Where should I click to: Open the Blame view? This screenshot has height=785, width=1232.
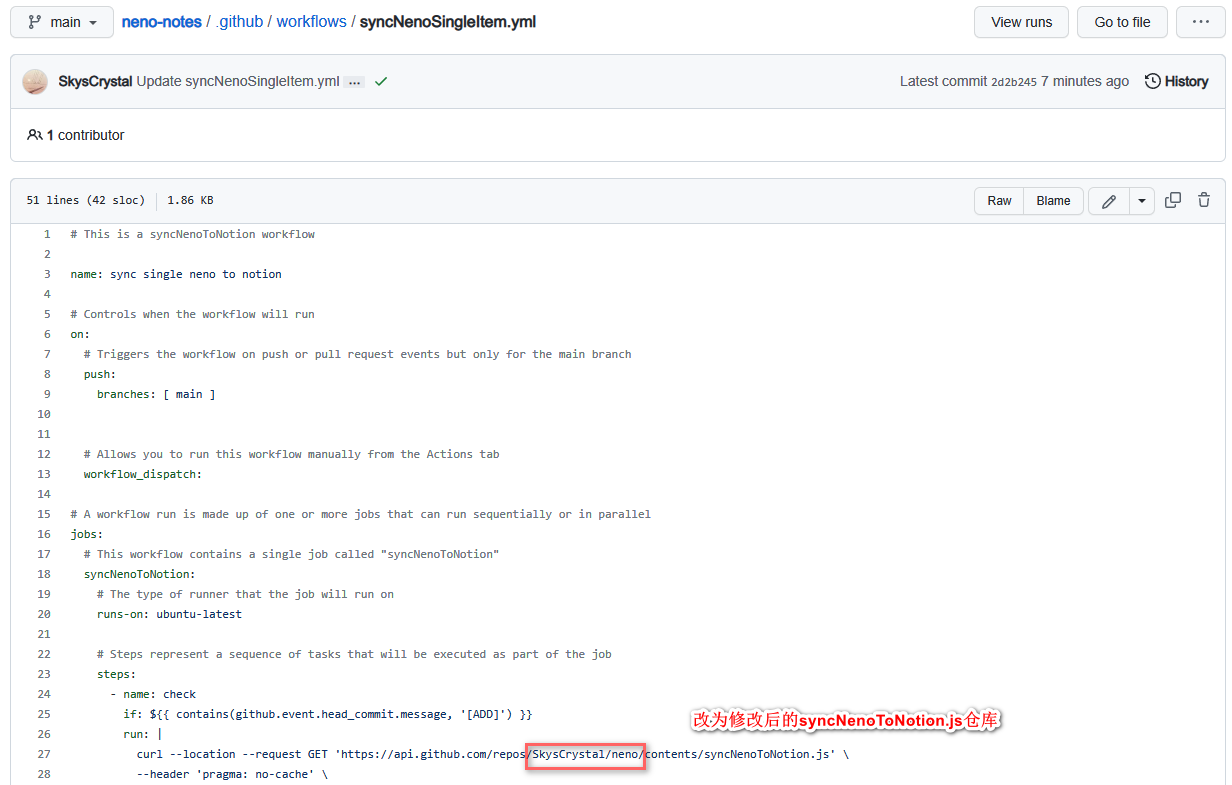tap(1053, 201)
